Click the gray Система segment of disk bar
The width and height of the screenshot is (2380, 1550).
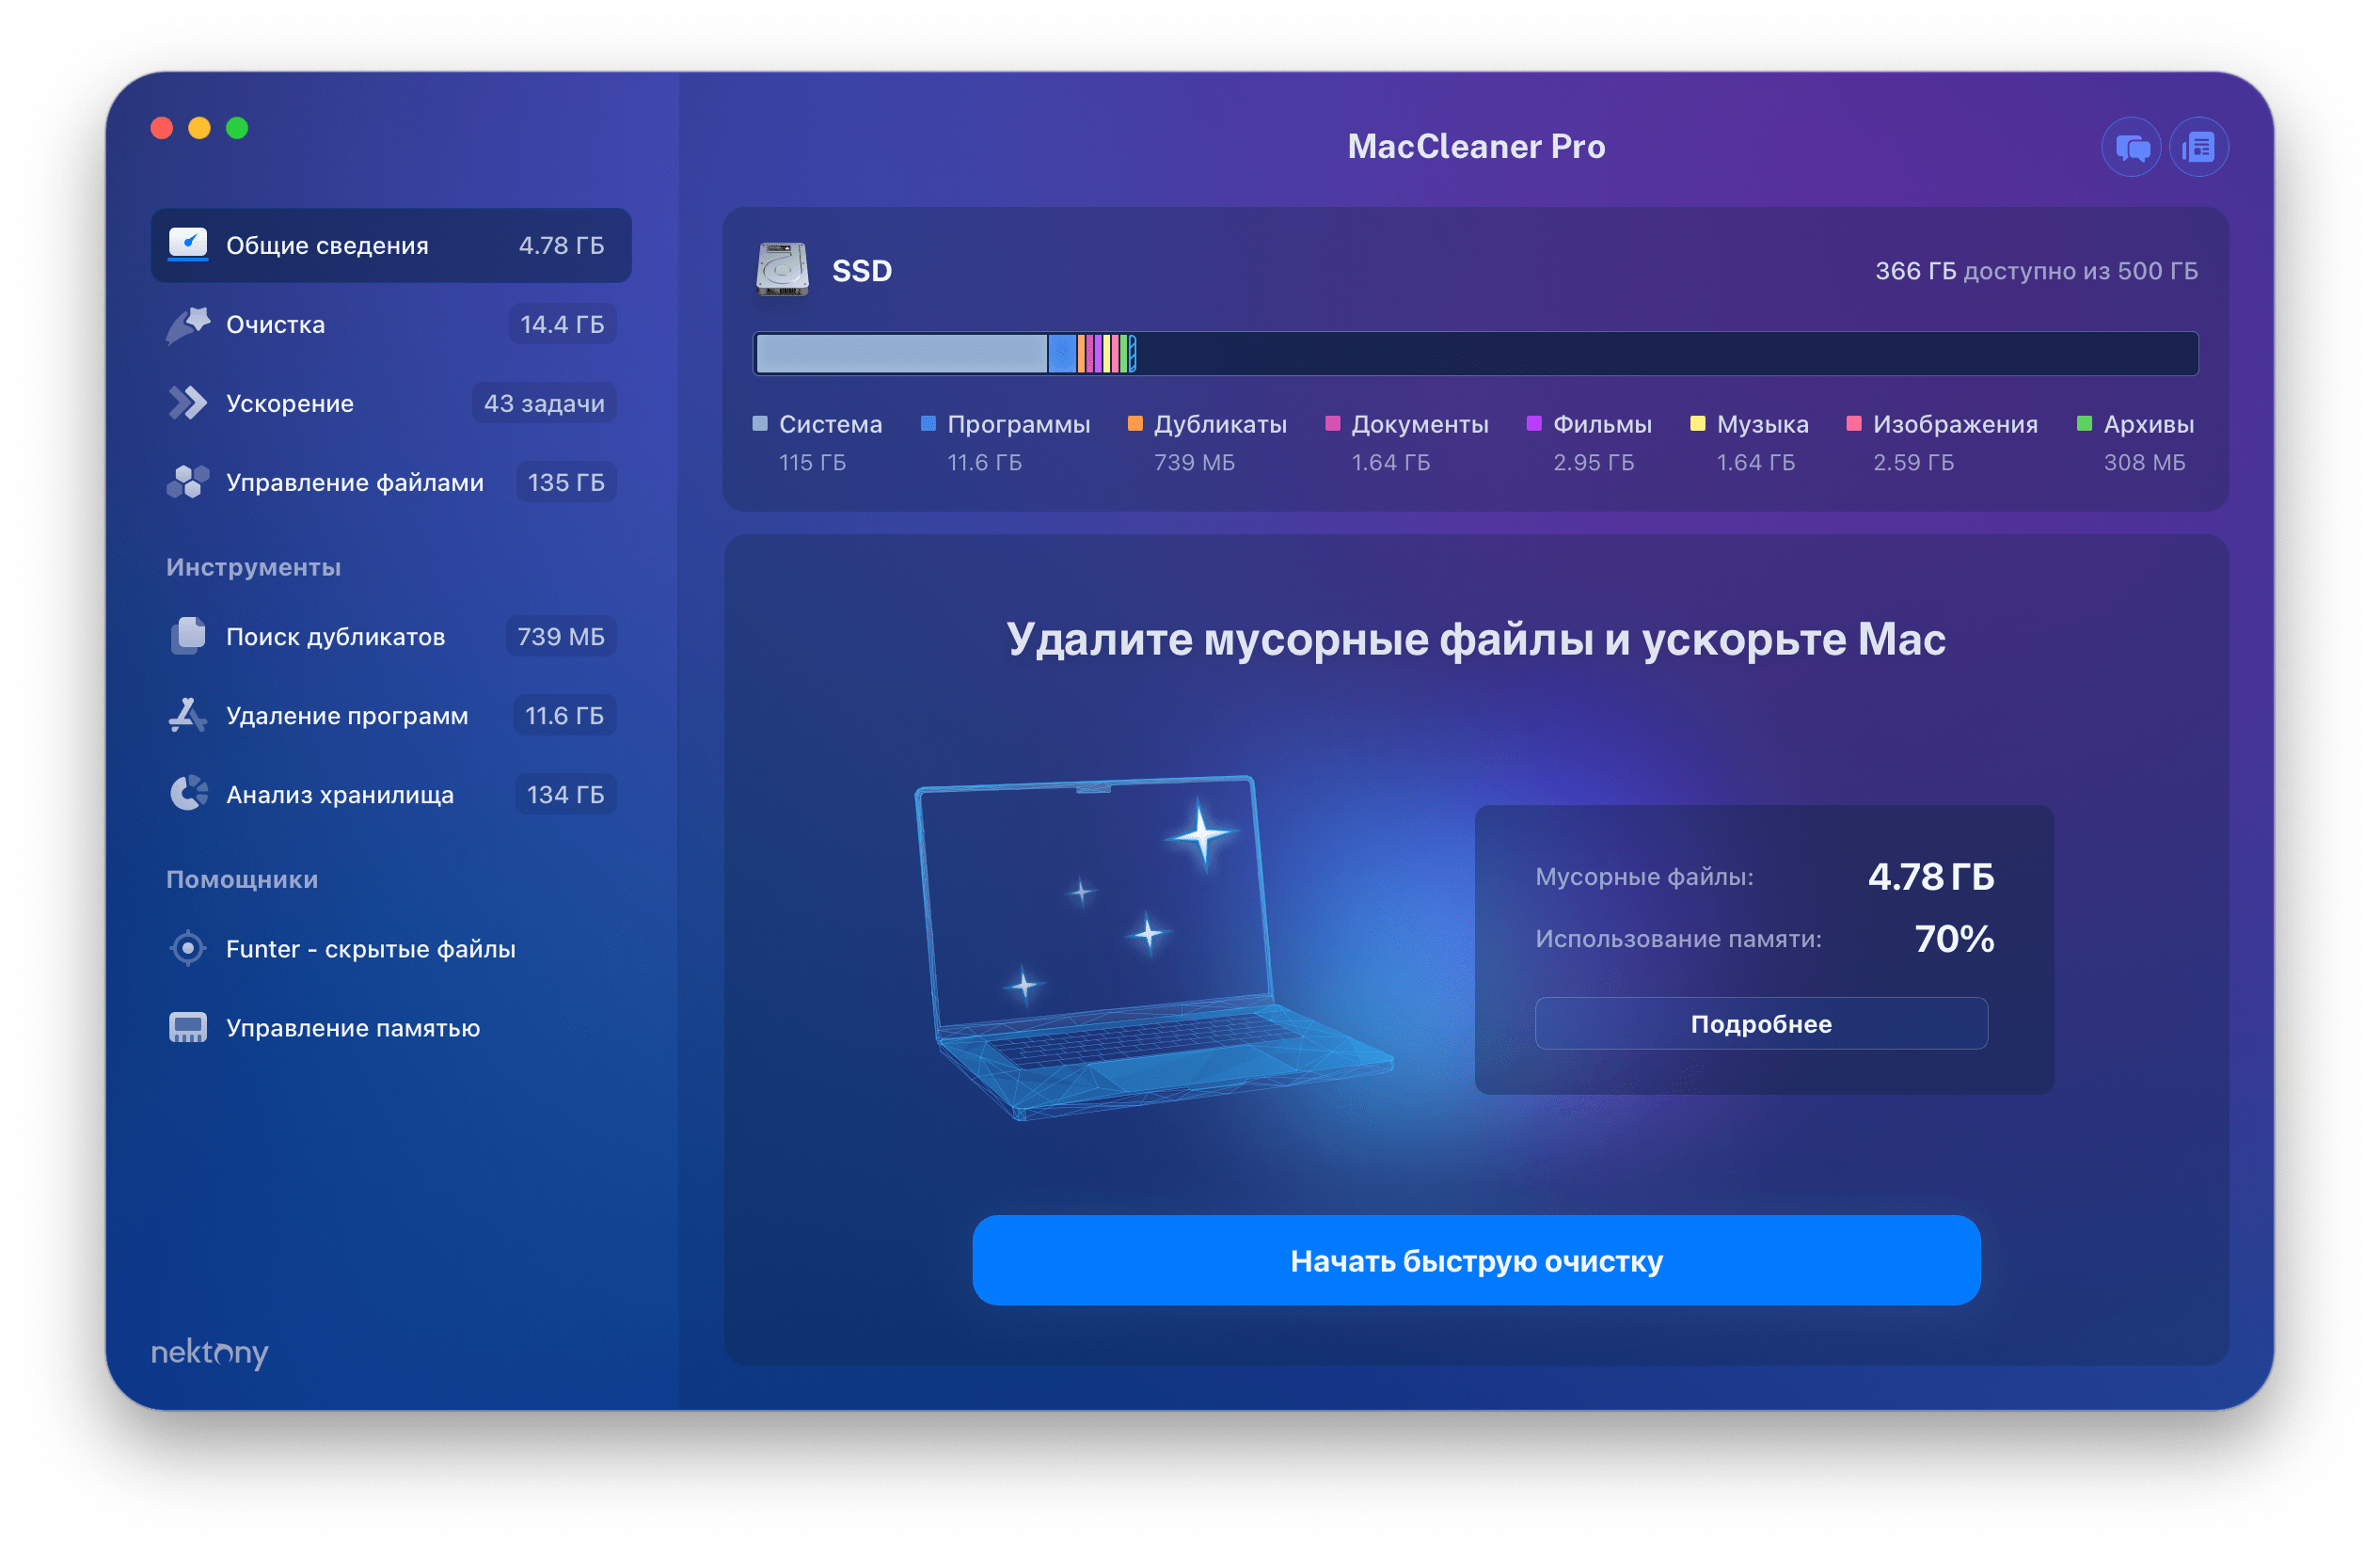tap(902, 353)
